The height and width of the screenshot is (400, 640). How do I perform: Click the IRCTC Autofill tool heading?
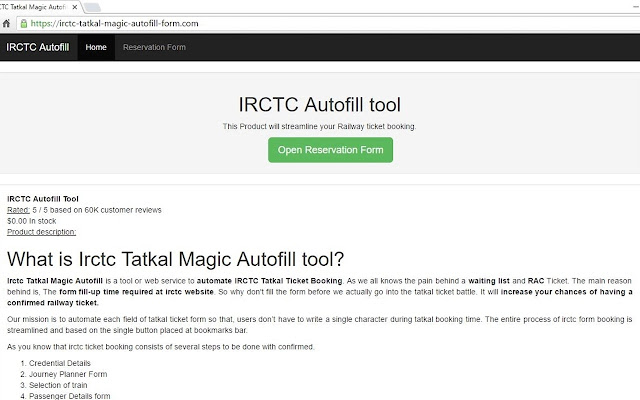(320, 104)
